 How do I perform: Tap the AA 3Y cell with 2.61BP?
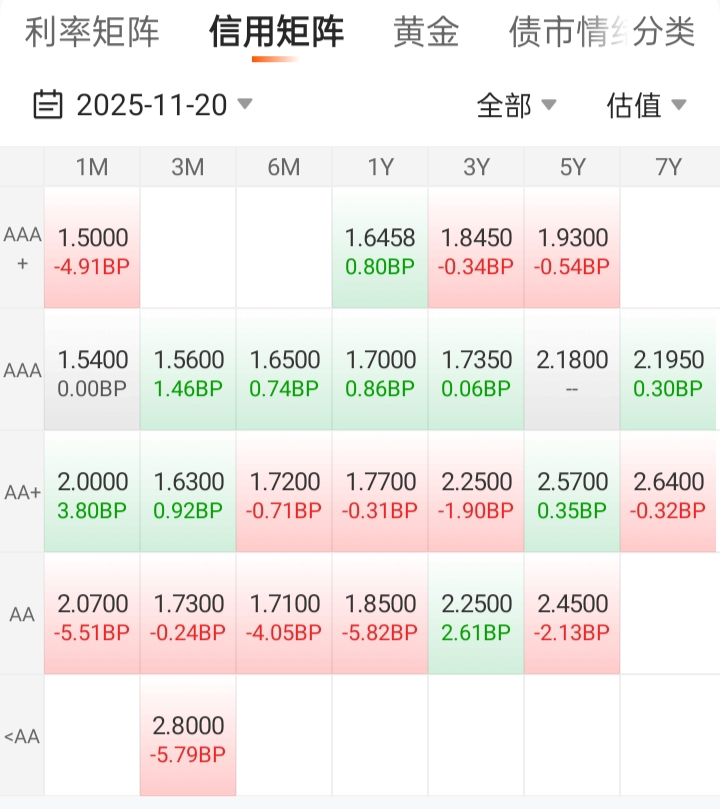click(476, 616)
